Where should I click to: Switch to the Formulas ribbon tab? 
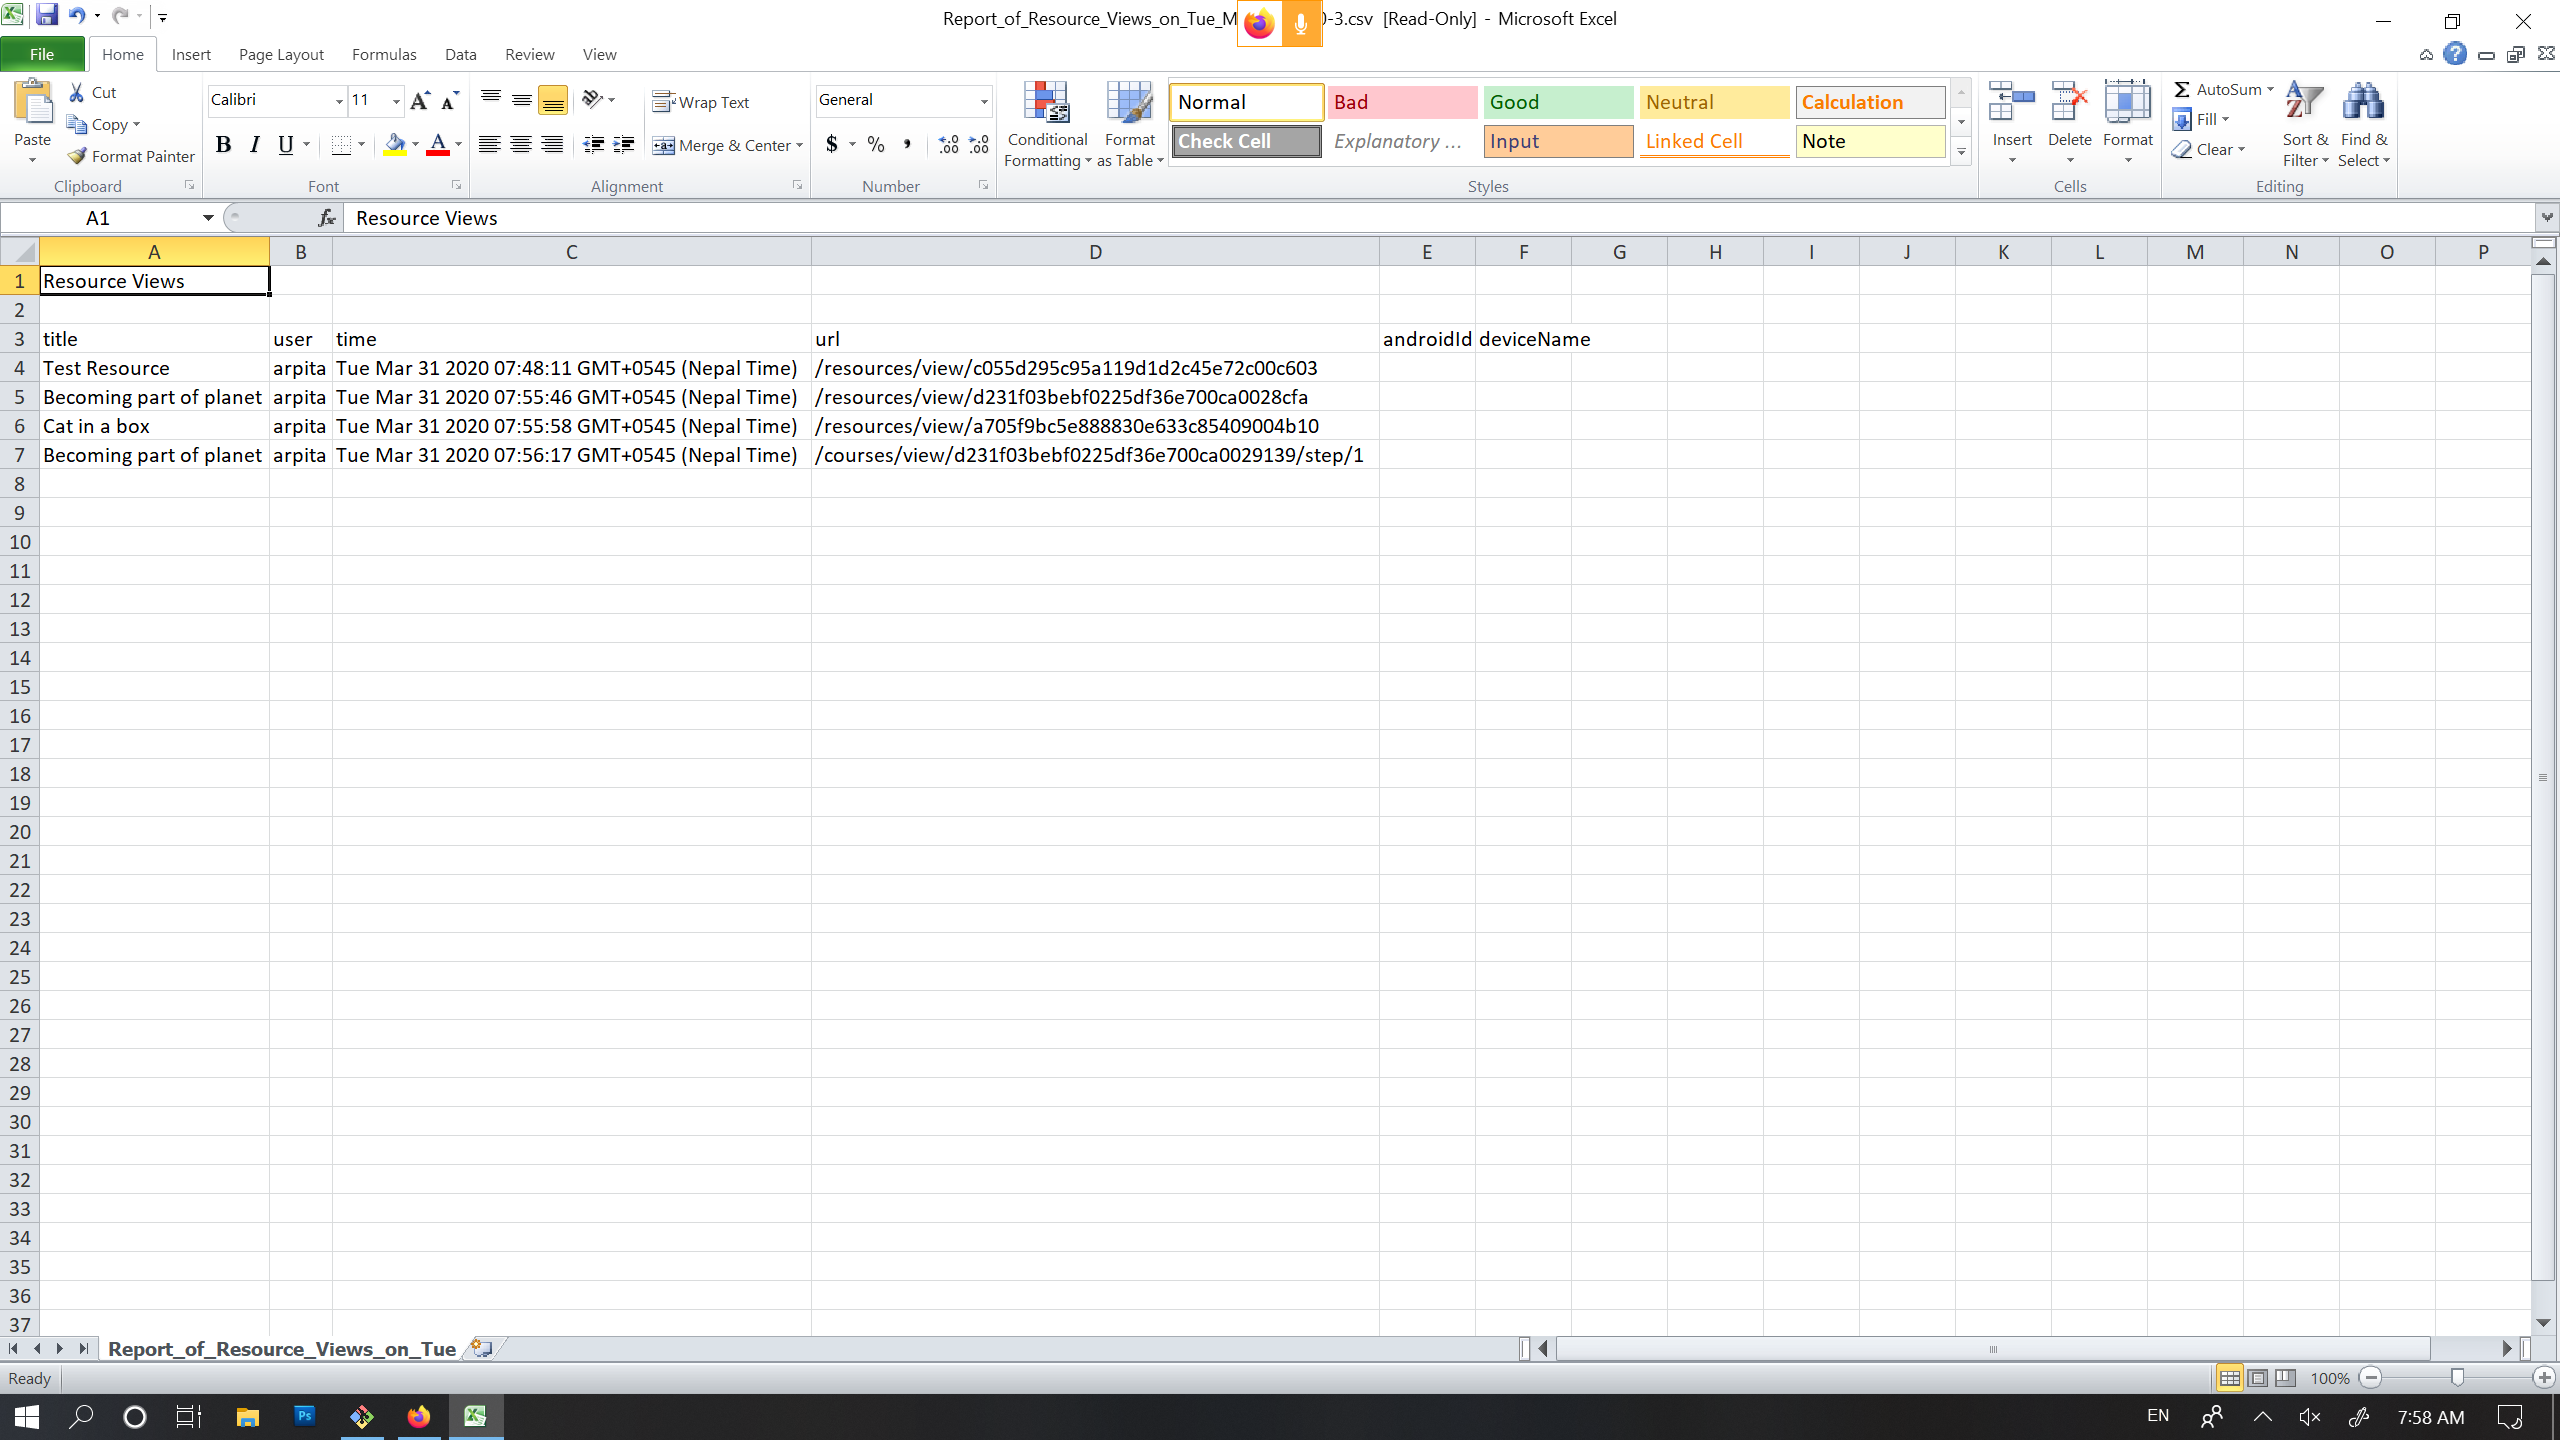click(384, 54)
